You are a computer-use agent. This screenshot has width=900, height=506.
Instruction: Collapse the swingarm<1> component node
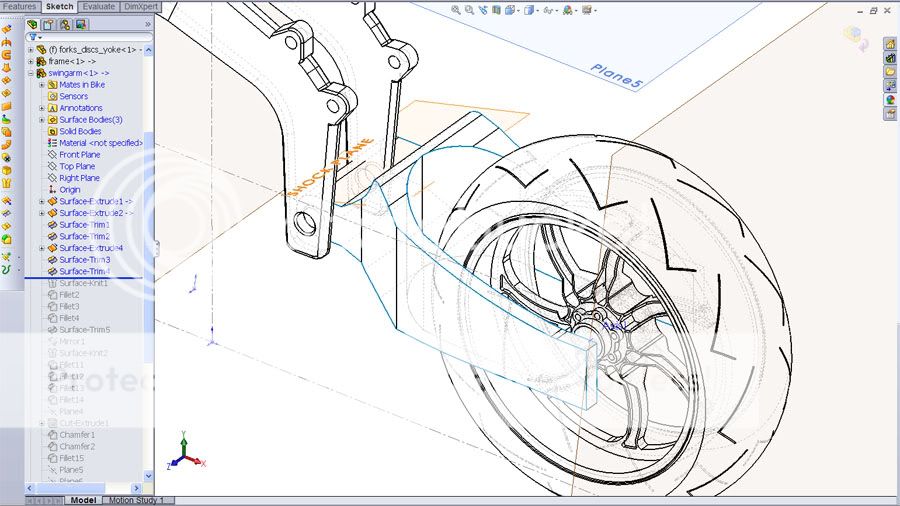point(31,73)
